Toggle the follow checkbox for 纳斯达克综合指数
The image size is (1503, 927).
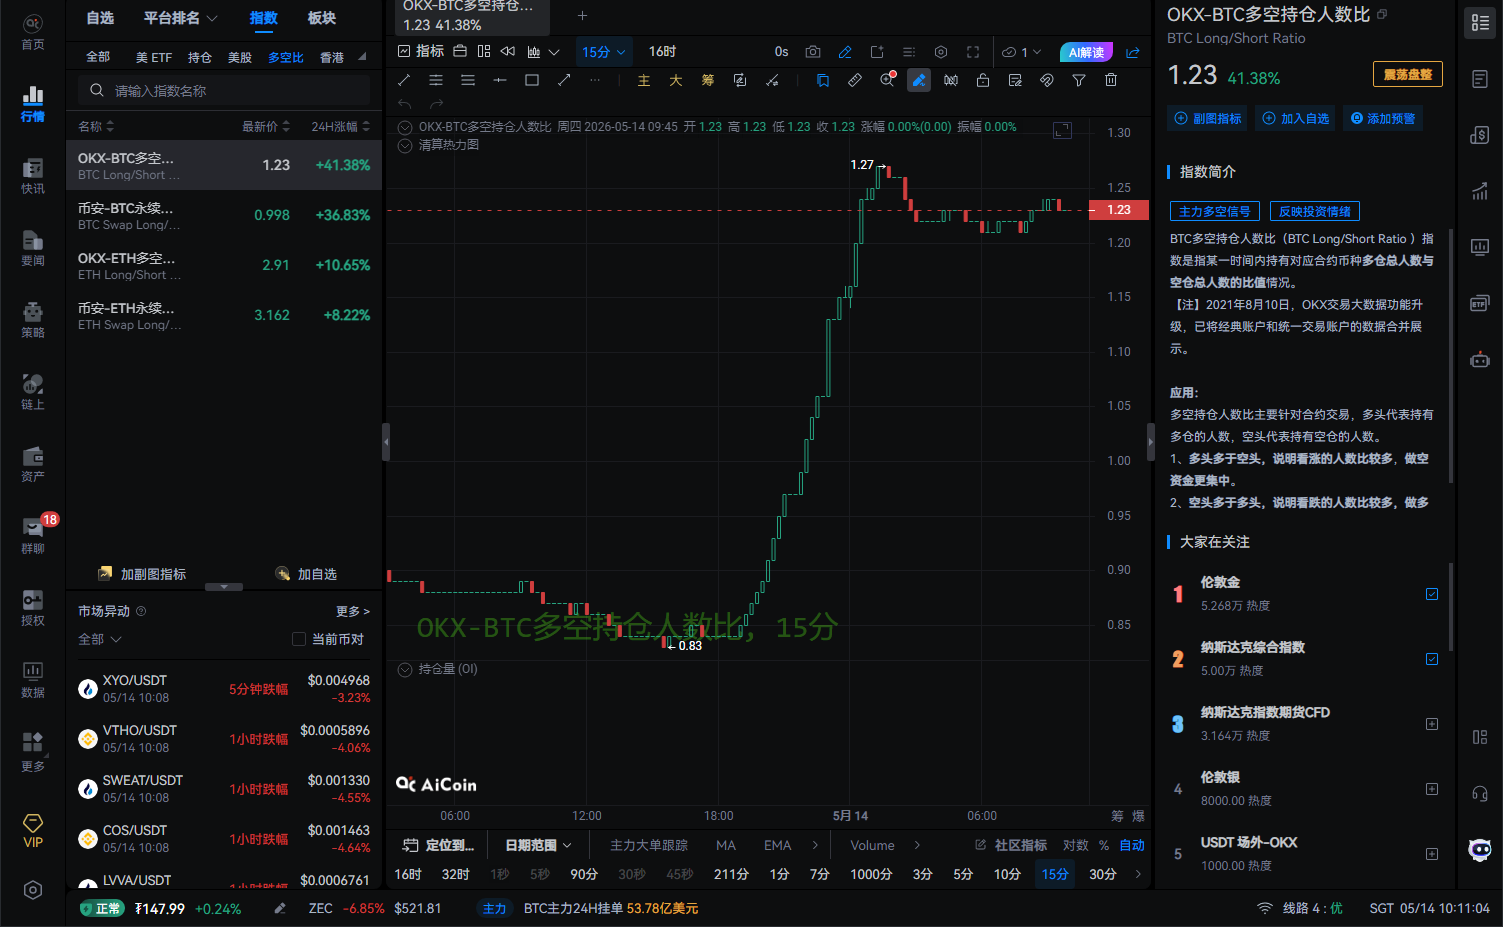click(x=1432, y=659)
